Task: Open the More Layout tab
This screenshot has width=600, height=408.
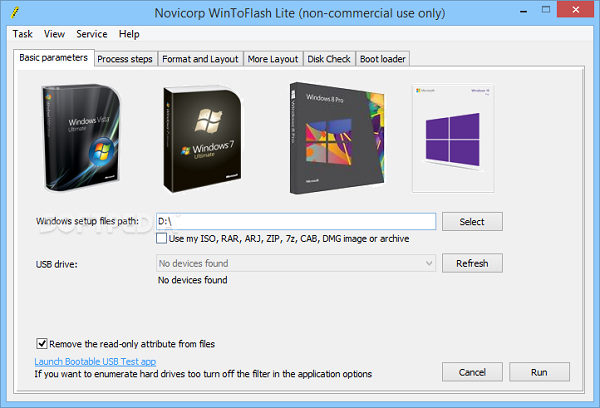Action: click(273, 59)
